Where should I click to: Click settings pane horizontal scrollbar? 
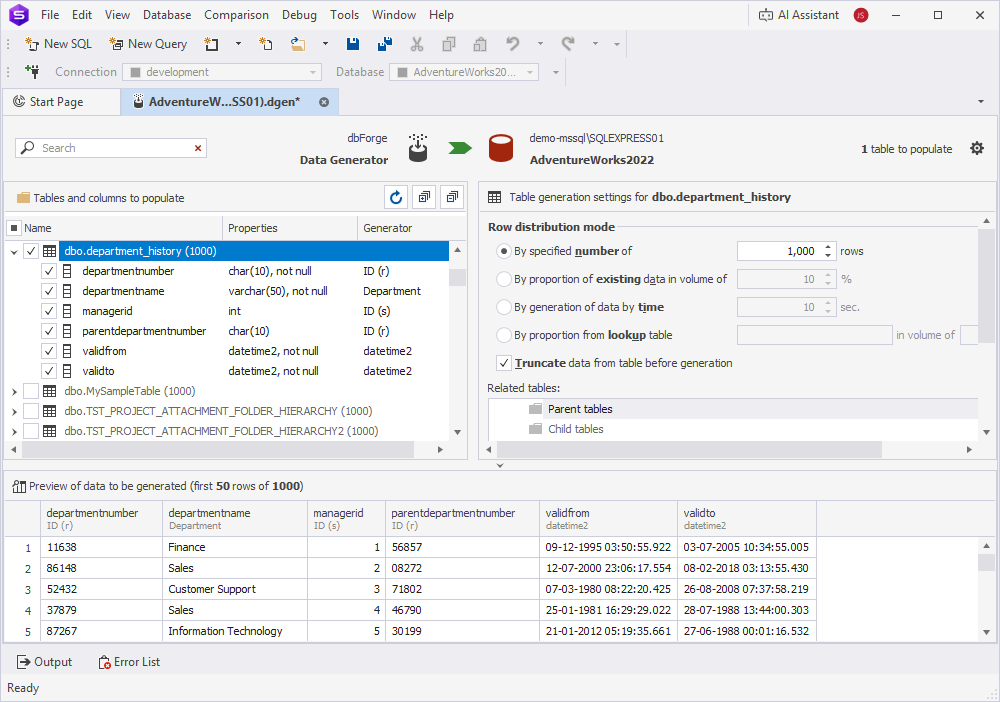click(x=689, y=450)
